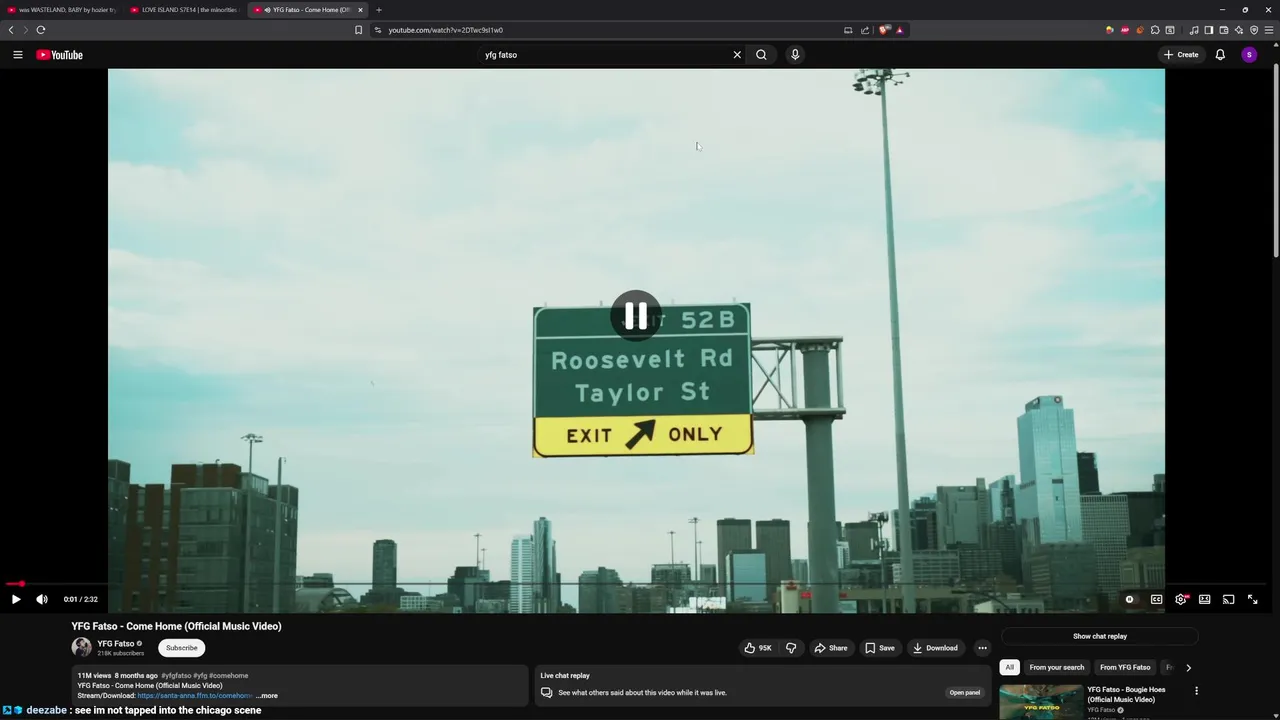The height and width of the screenshot is (720, 1280).
Task: Click the video title text
Action: tap(177, 626)
